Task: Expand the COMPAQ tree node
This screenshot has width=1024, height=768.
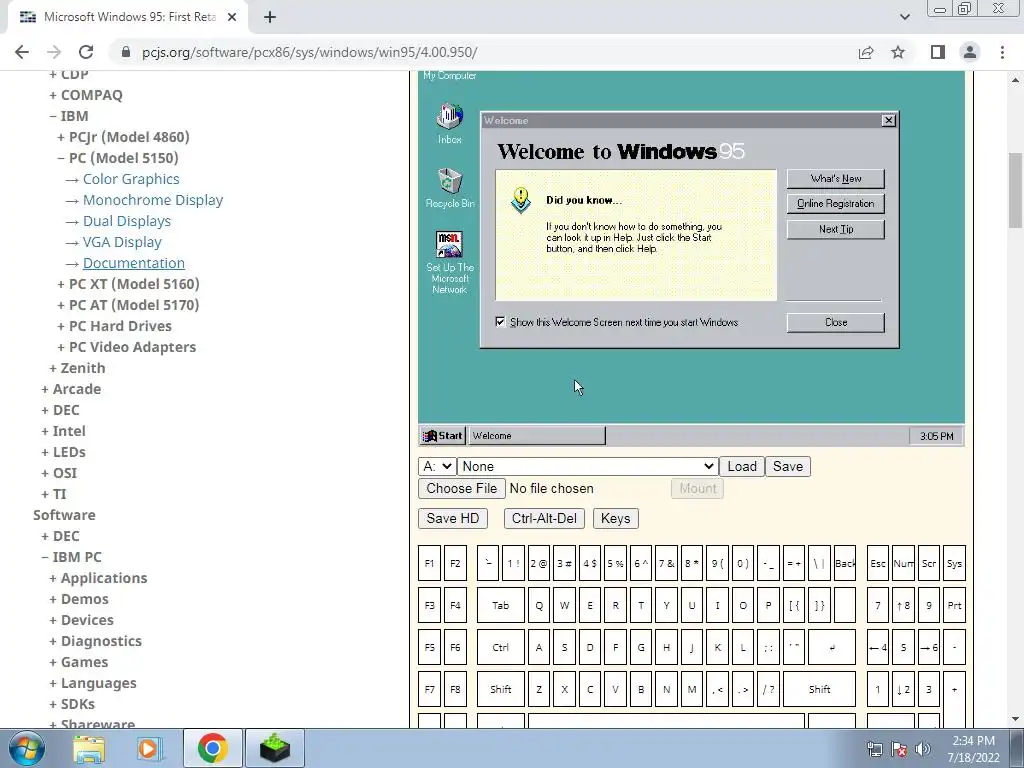Action: (x=86, y=95)
